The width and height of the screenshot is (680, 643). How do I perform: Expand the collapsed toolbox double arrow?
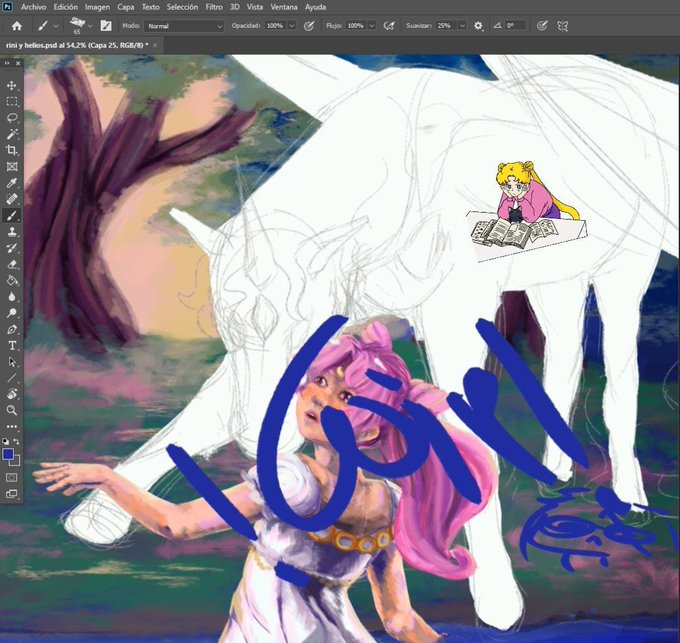point(7,63)
